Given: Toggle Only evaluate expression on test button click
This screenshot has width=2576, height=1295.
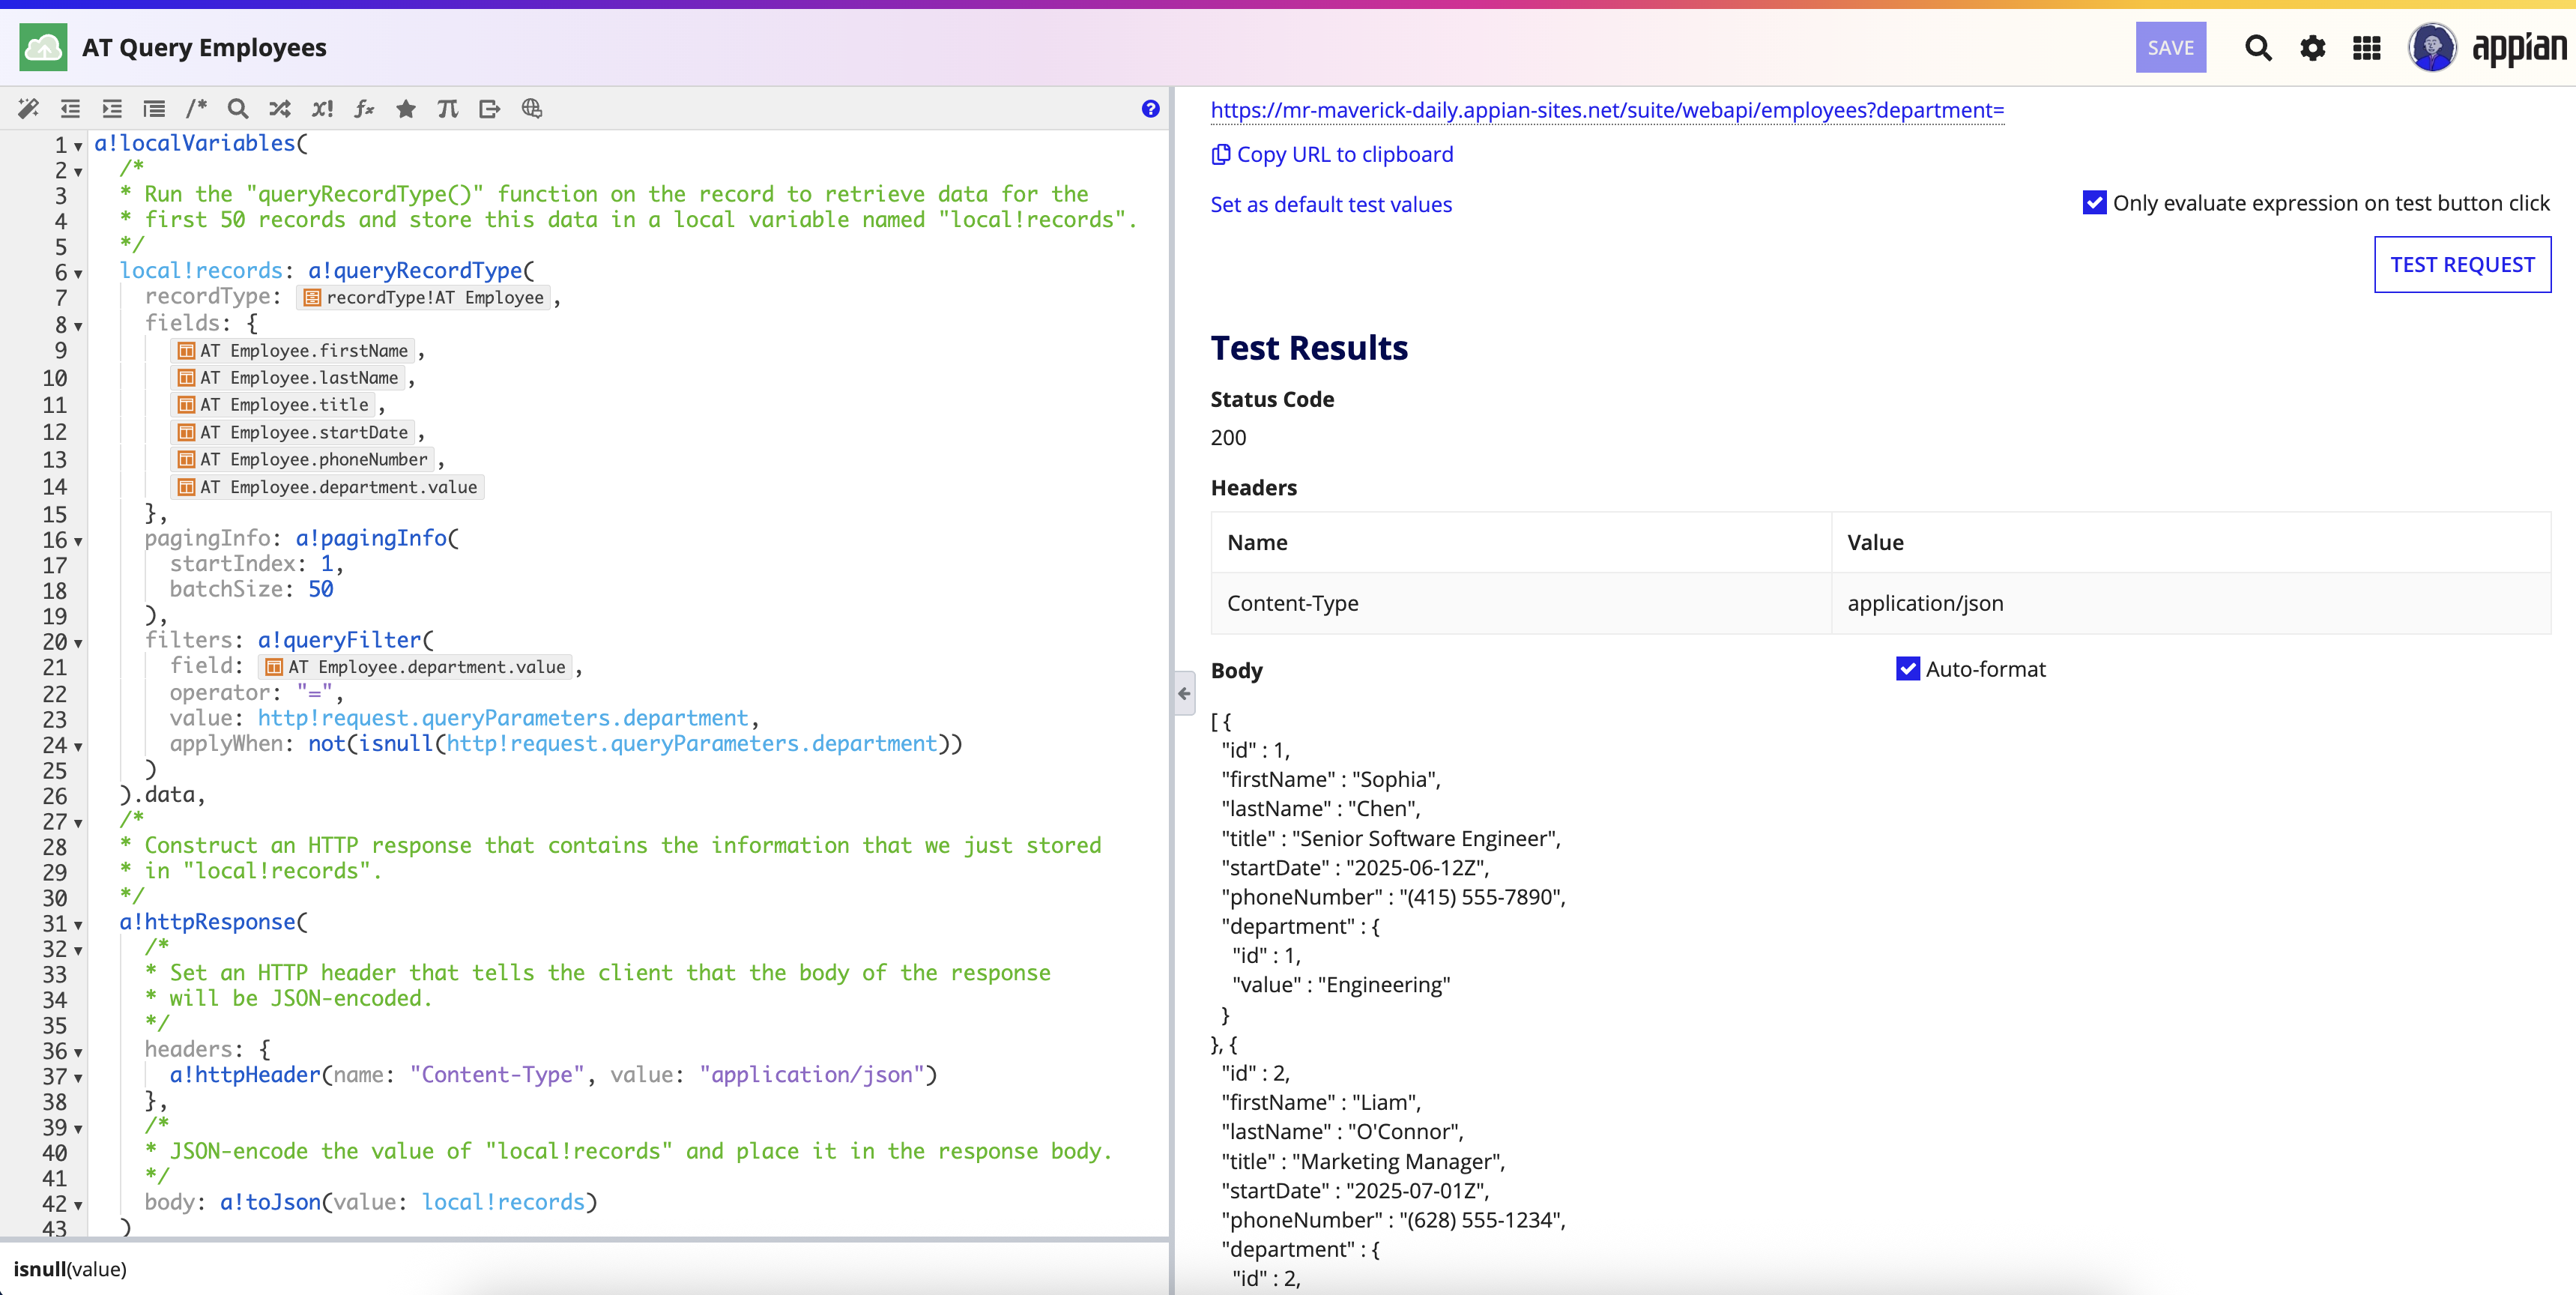Looking at the screenshot, I should (x=2095, y=203).
